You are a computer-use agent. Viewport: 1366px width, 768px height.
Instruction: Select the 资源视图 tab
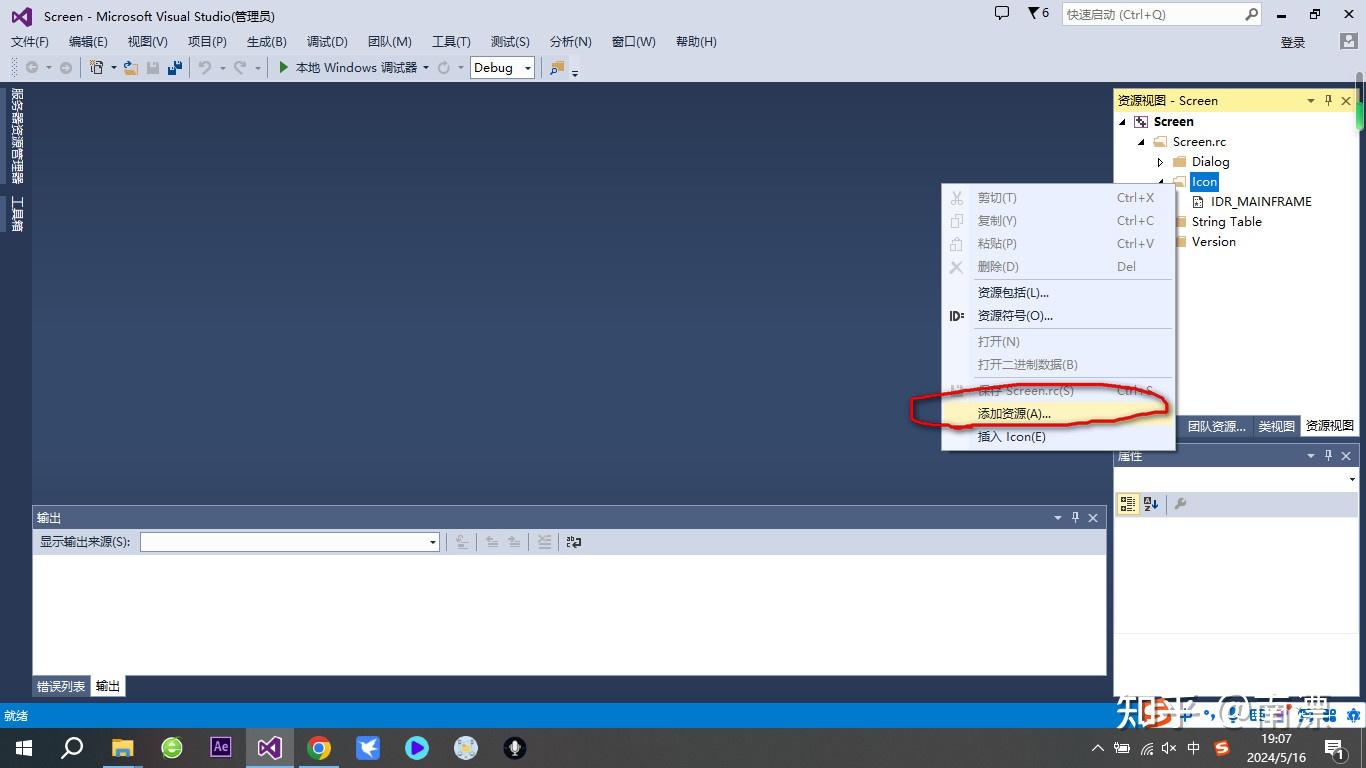coord(1329,426)
